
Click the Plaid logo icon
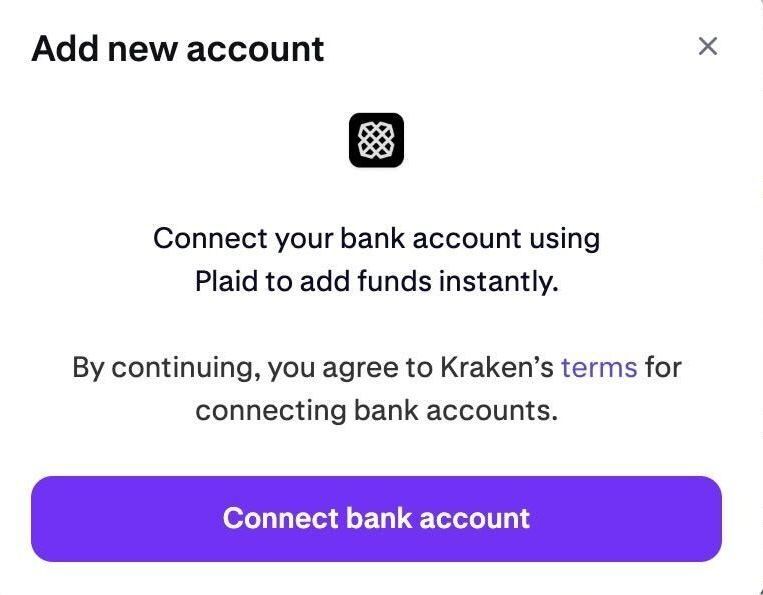pos(376,140)
